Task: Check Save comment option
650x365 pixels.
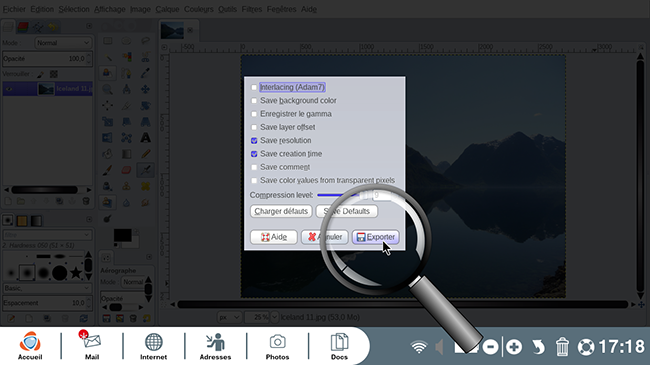Action: (254, 167)
